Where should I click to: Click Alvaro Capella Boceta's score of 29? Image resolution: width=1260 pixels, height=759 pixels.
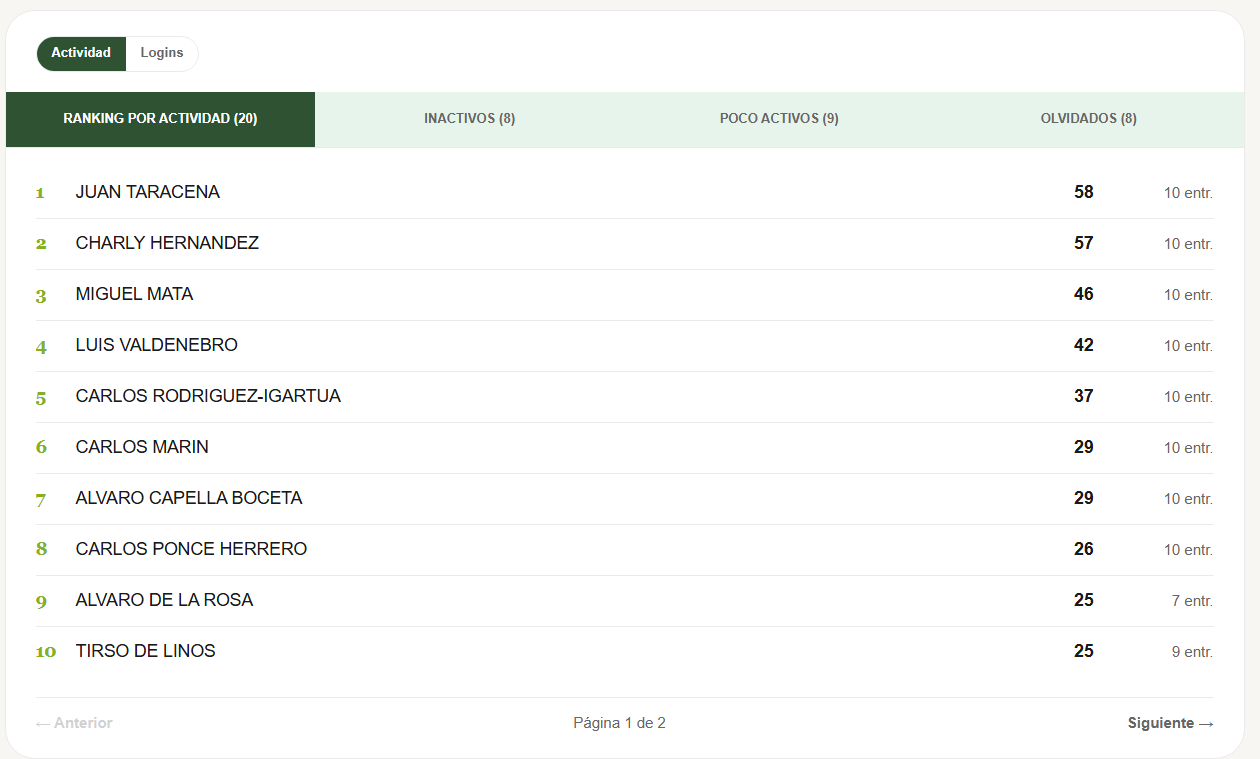1084,498
